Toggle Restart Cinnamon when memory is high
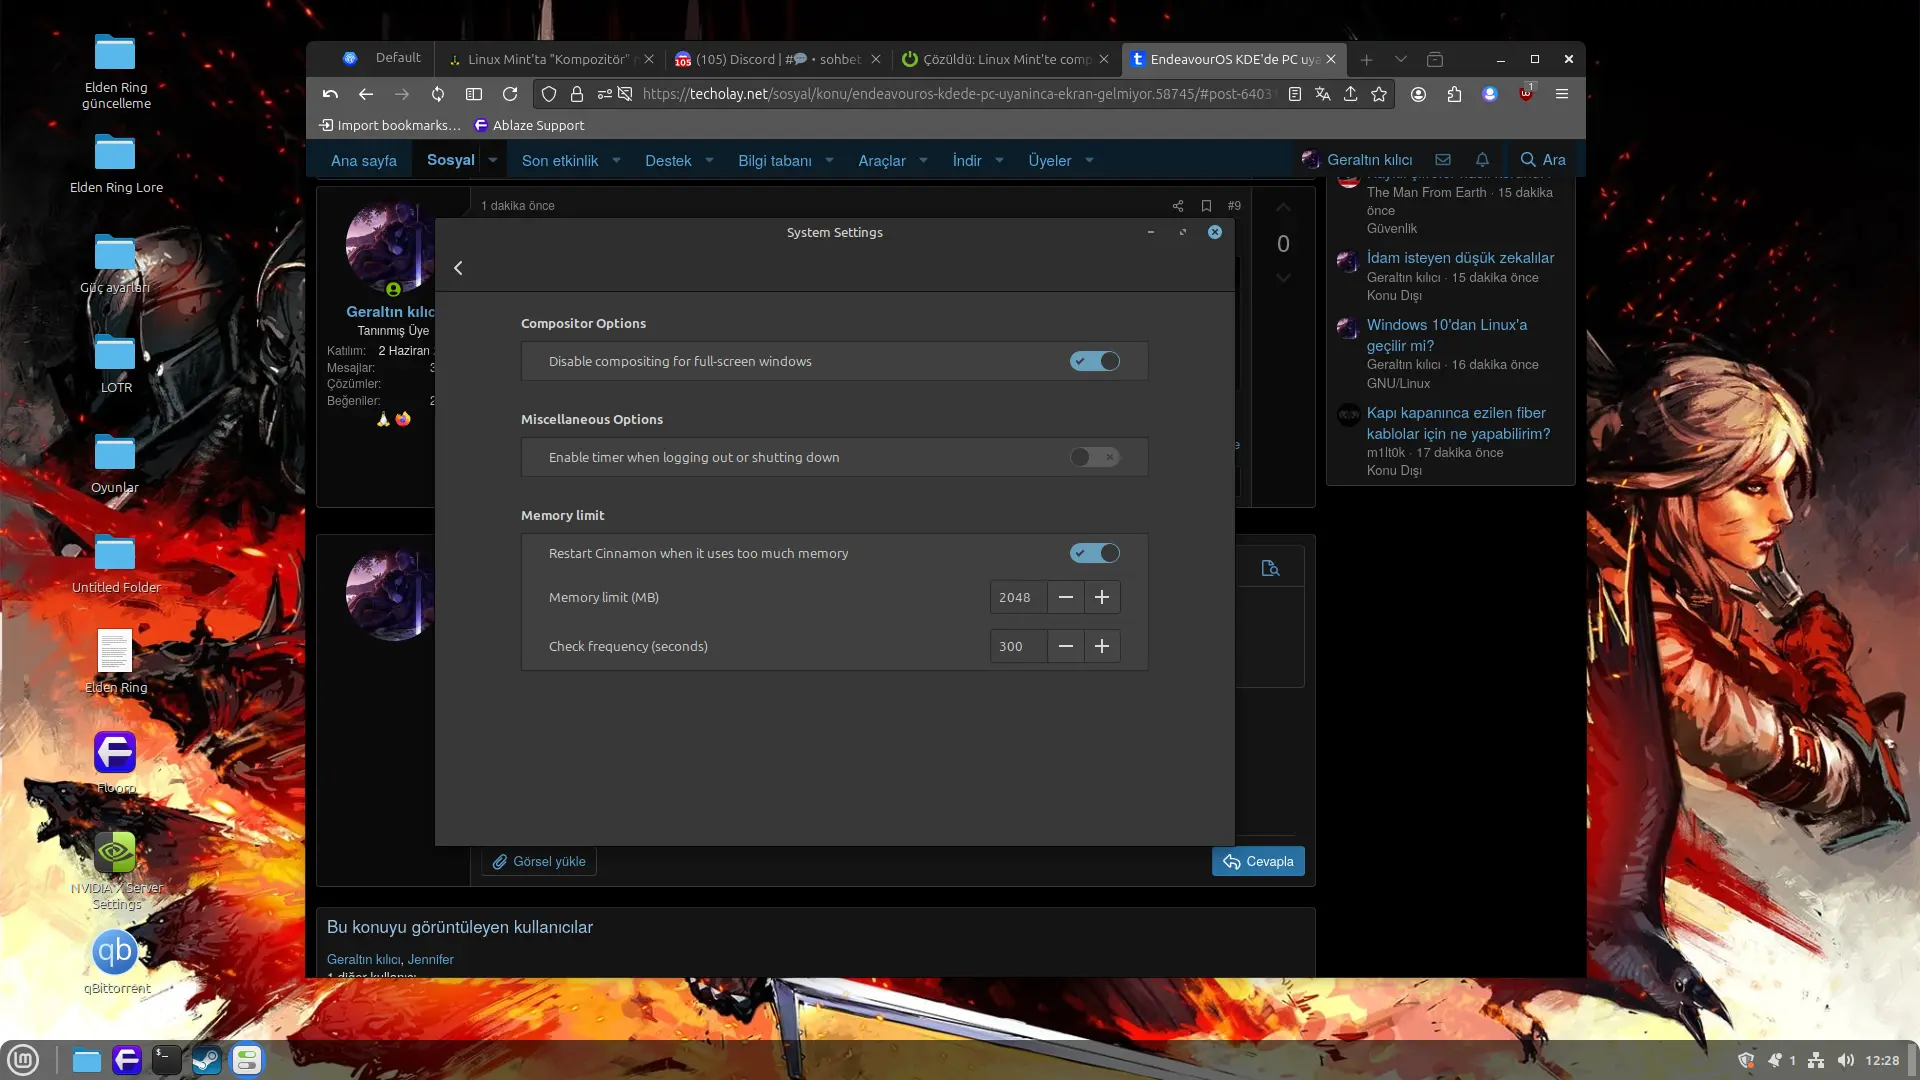This screenshot has width=1920, height=1080. click(1094, 553)
